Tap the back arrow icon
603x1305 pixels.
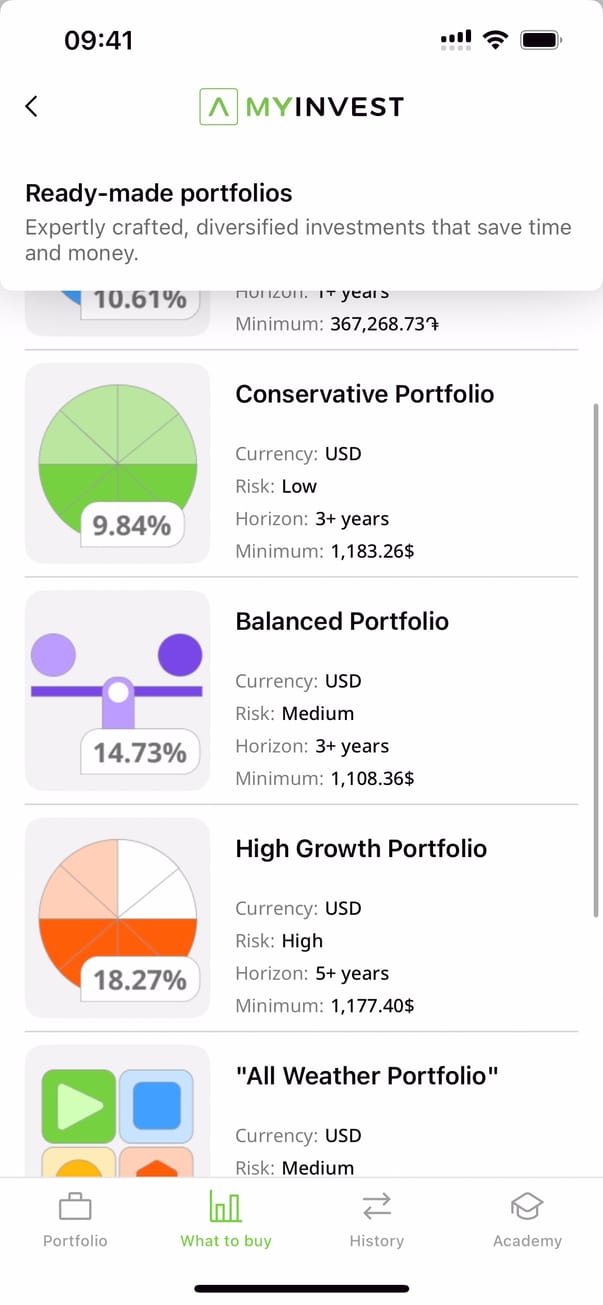(32, 106)
